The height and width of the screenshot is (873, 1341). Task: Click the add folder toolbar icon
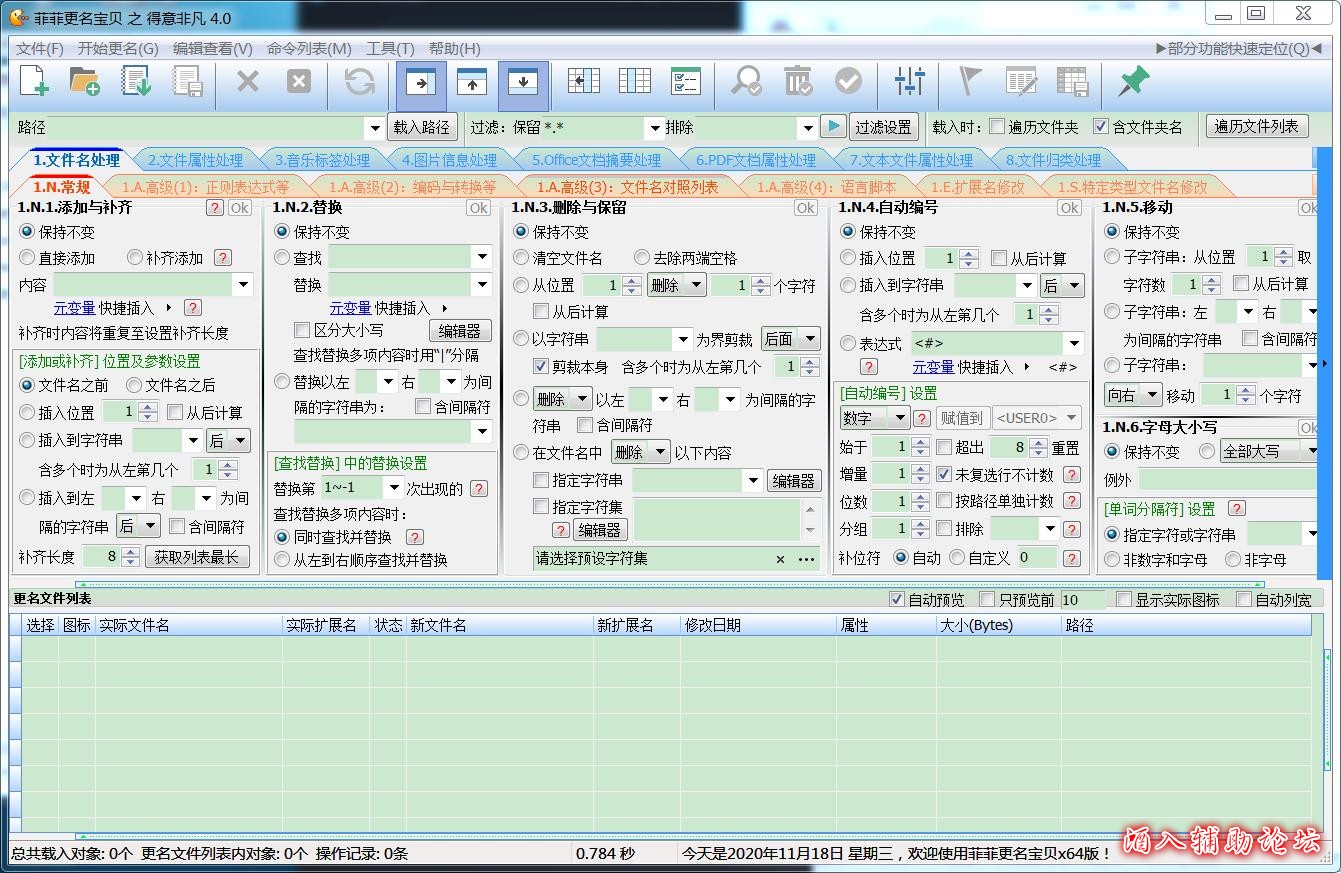coord(85,82)
